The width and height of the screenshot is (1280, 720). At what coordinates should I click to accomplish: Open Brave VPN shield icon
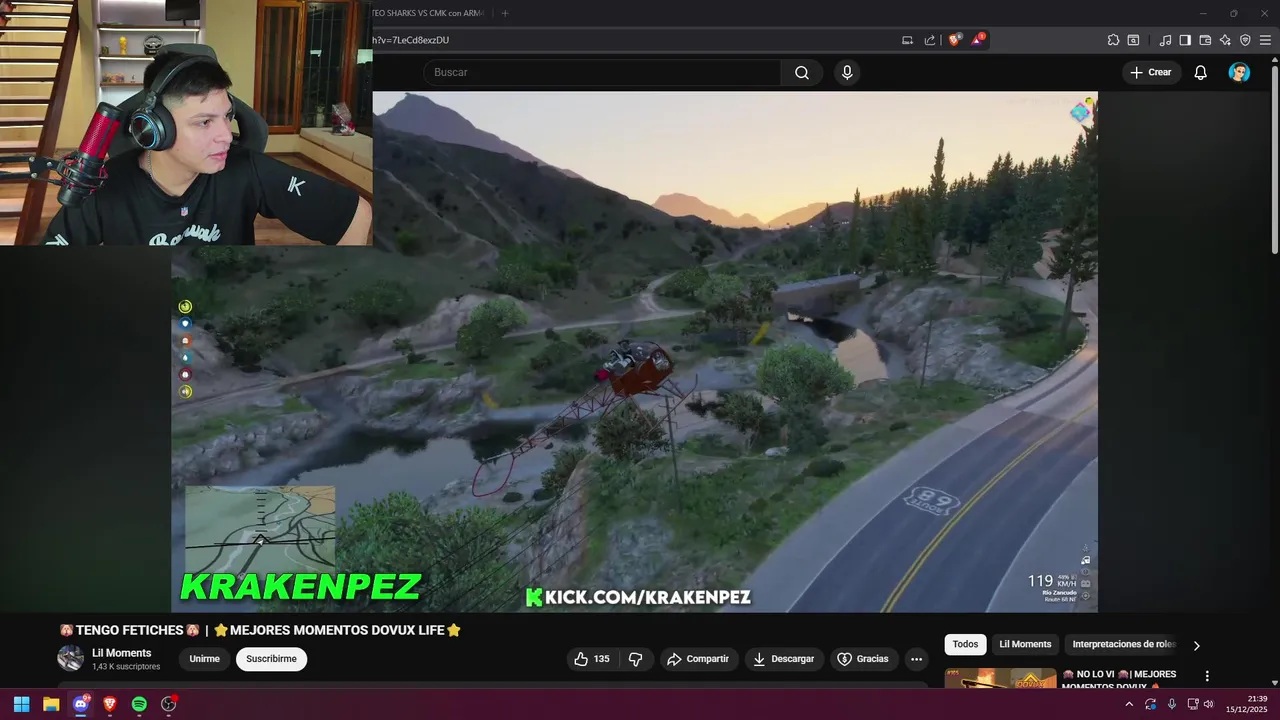pos(1245,40)
